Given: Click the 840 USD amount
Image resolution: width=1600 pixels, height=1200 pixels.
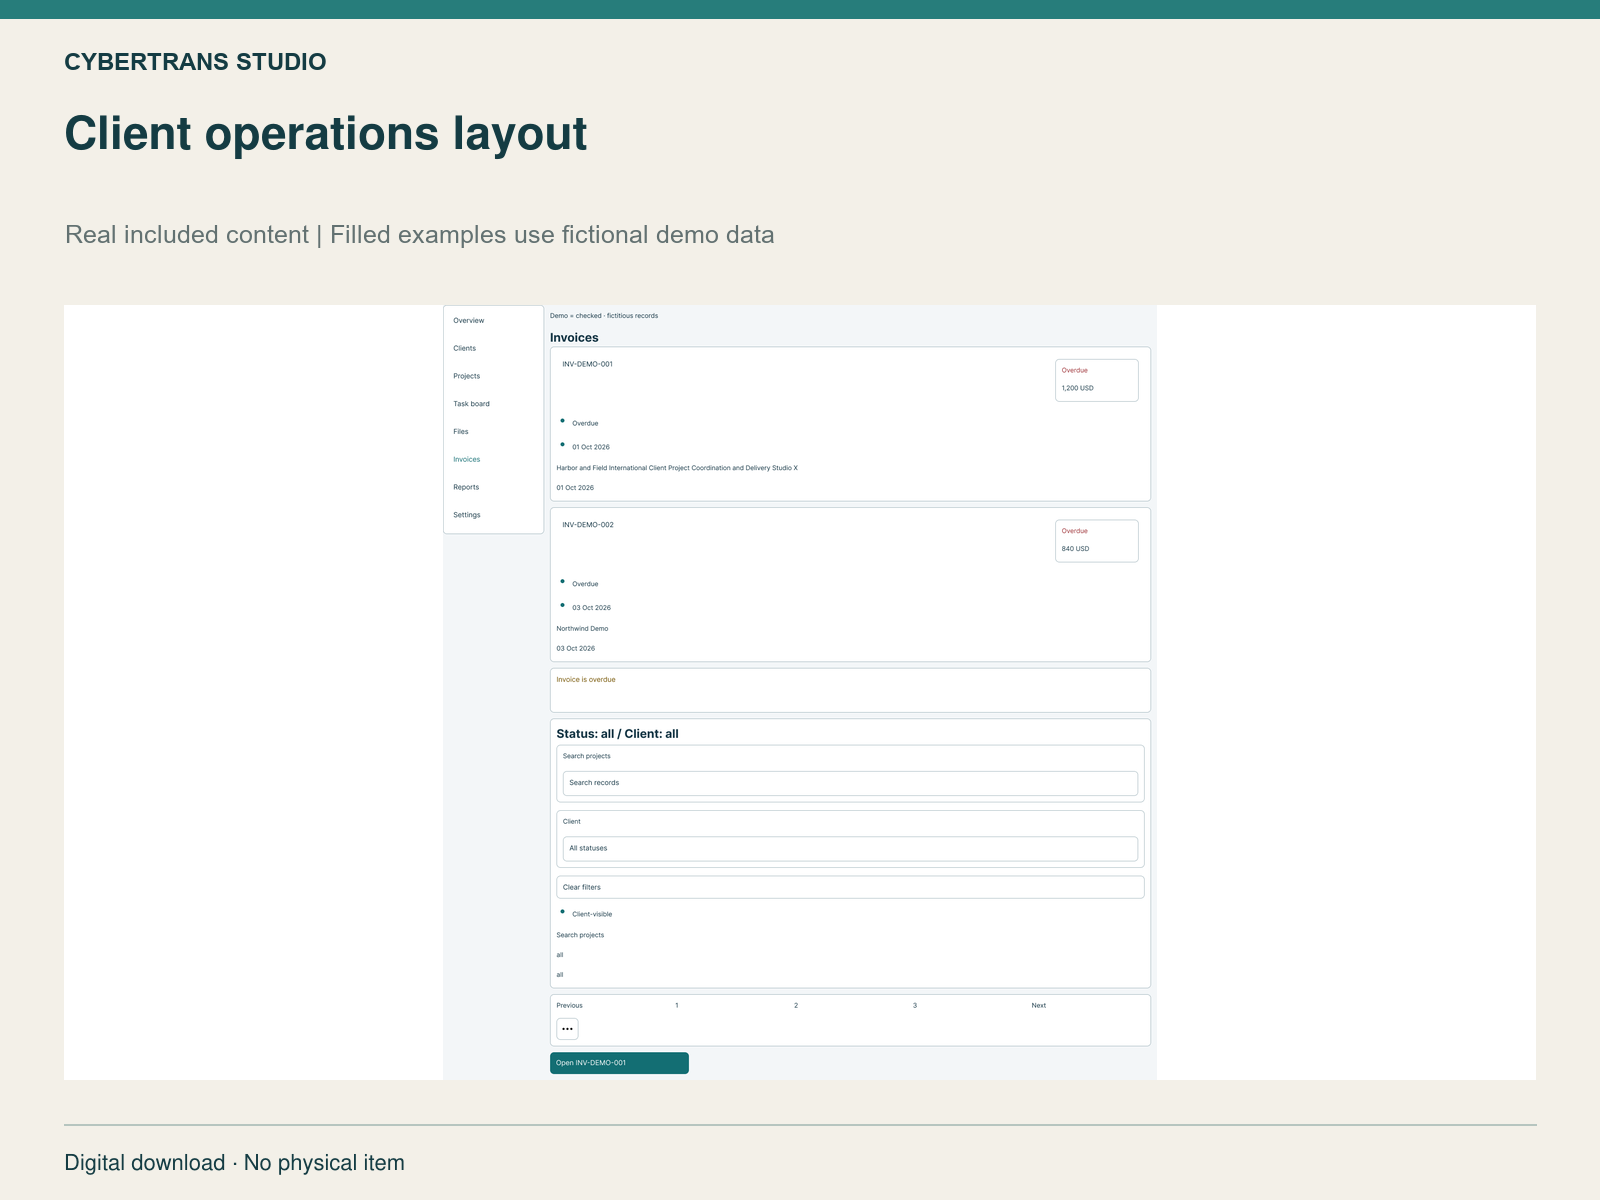Looking at the screenshot, I should point(1075,549).
